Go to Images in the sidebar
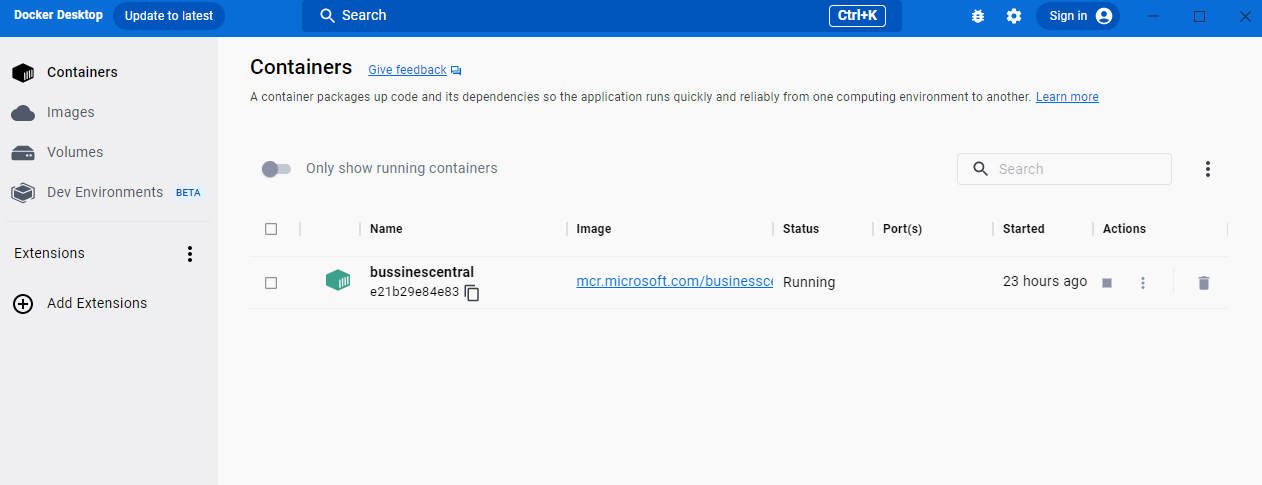This screenshot has width=1262, height=485. pos(70,112)
